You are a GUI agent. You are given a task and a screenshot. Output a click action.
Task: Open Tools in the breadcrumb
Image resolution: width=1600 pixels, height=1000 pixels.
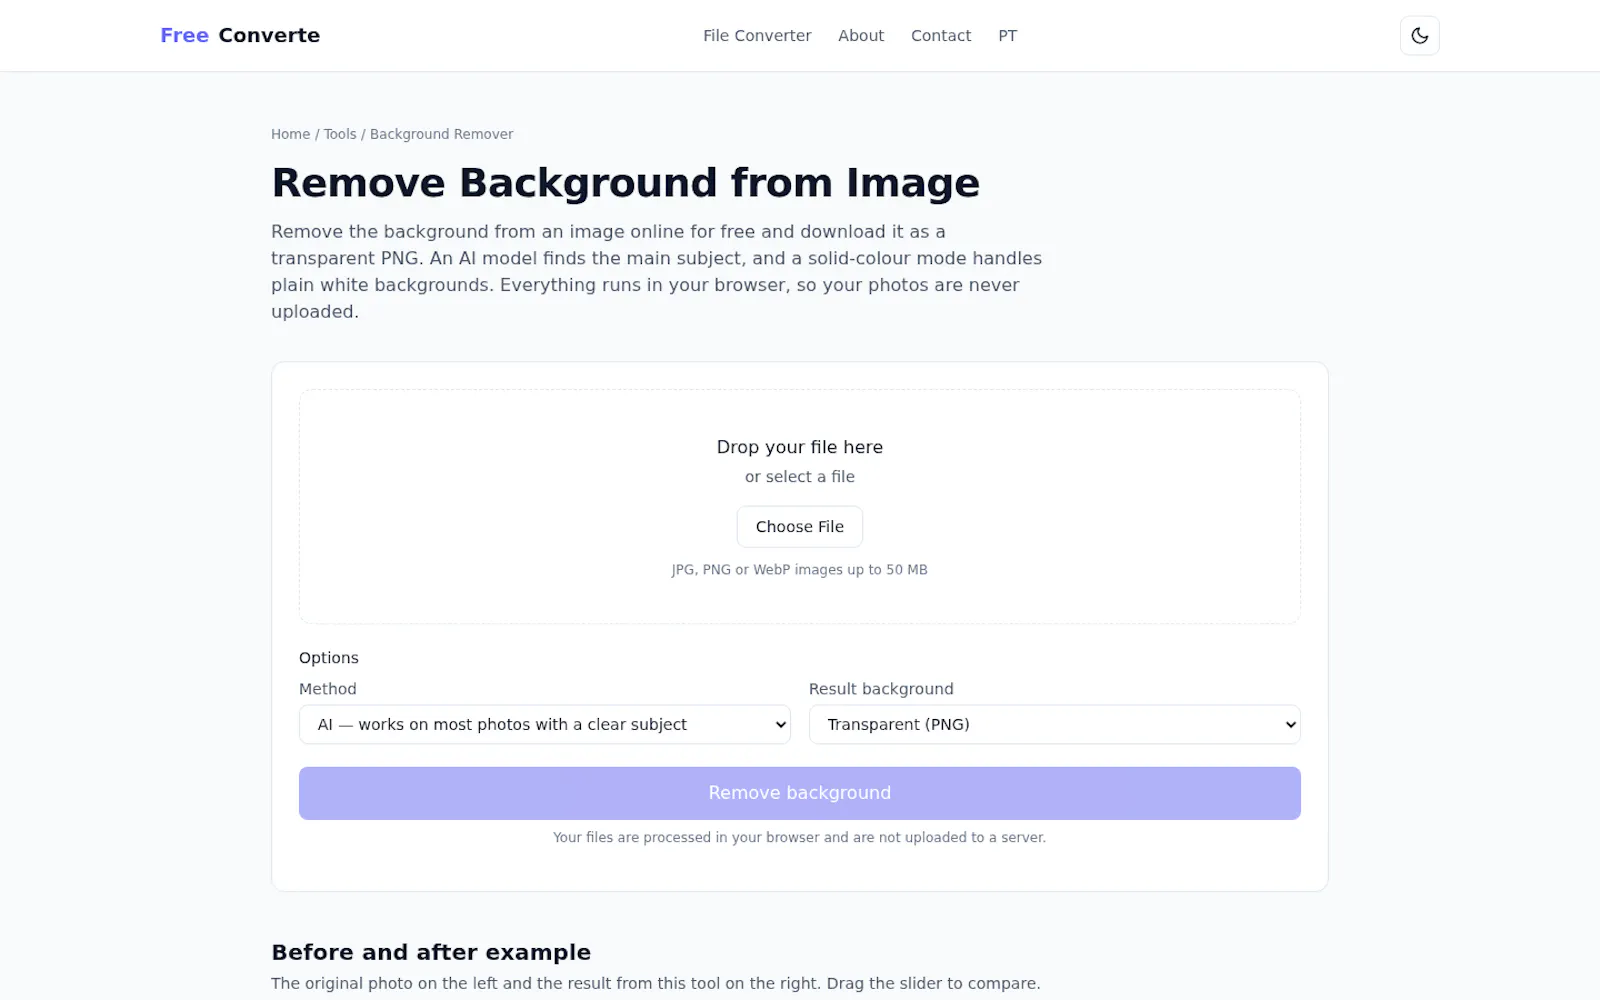point(340,134)
